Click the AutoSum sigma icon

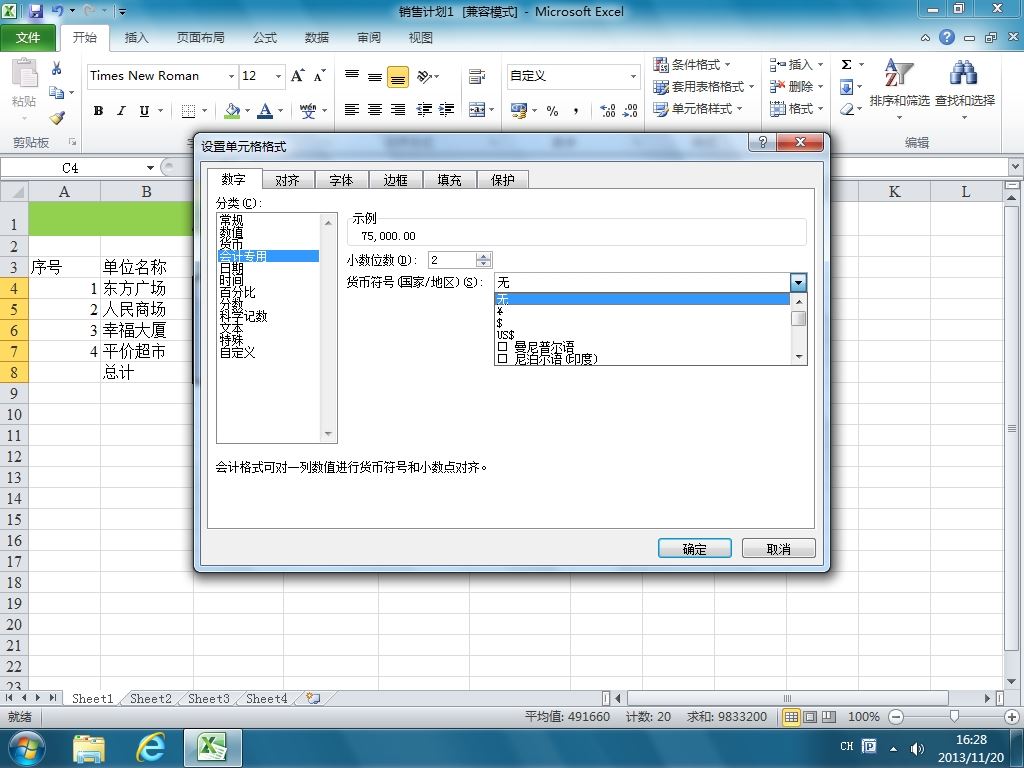tap(846, 65)
